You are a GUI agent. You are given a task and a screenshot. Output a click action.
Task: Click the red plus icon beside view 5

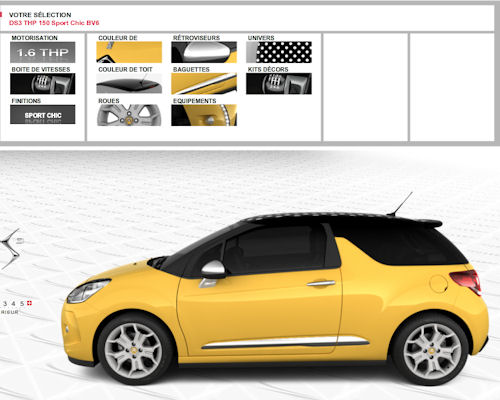click(29, 303)
